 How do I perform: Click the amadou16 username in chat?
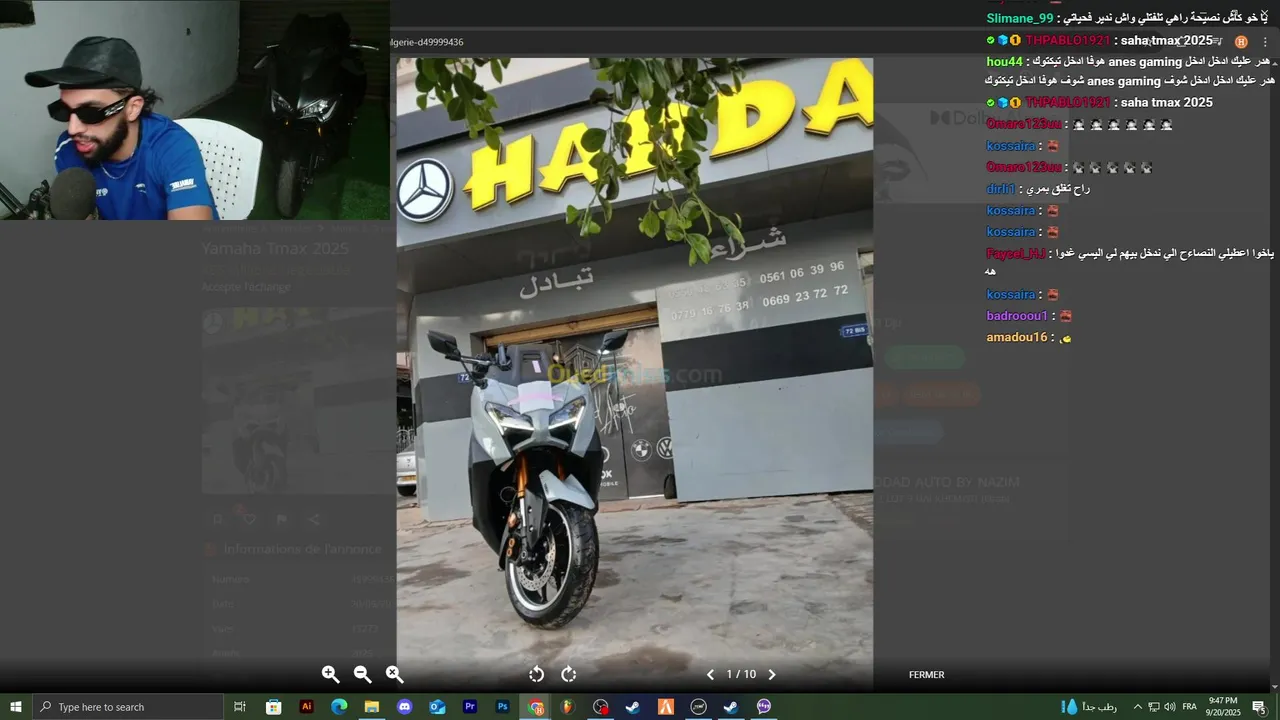pyautogui.click(x=1017, y=337)
